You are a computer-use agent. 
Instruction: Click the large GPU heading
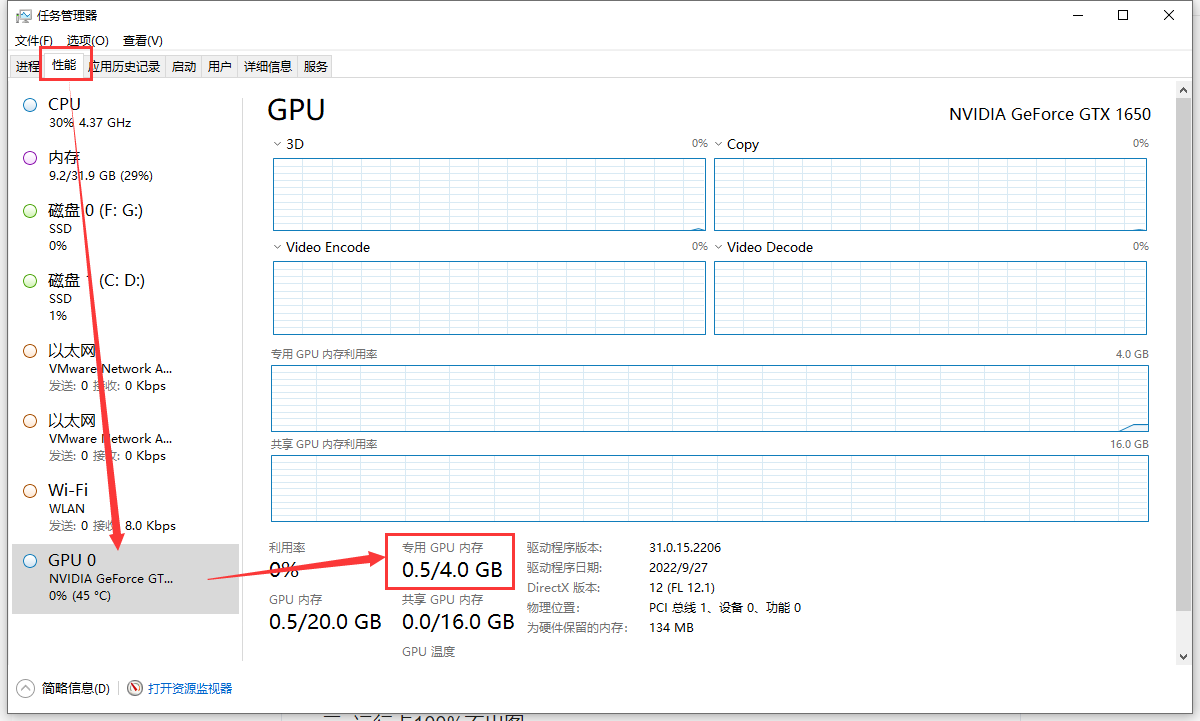(297, 110)
